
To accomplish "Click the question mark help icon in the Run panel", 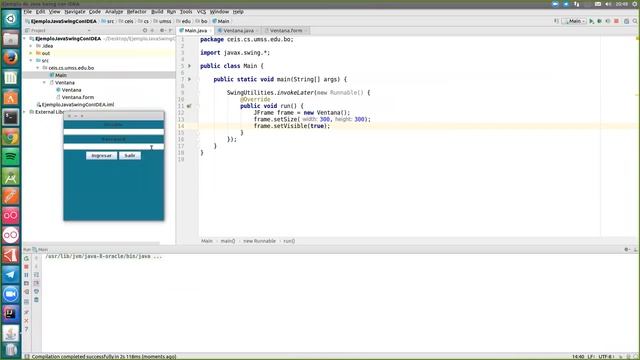I will tap(27, 329).
